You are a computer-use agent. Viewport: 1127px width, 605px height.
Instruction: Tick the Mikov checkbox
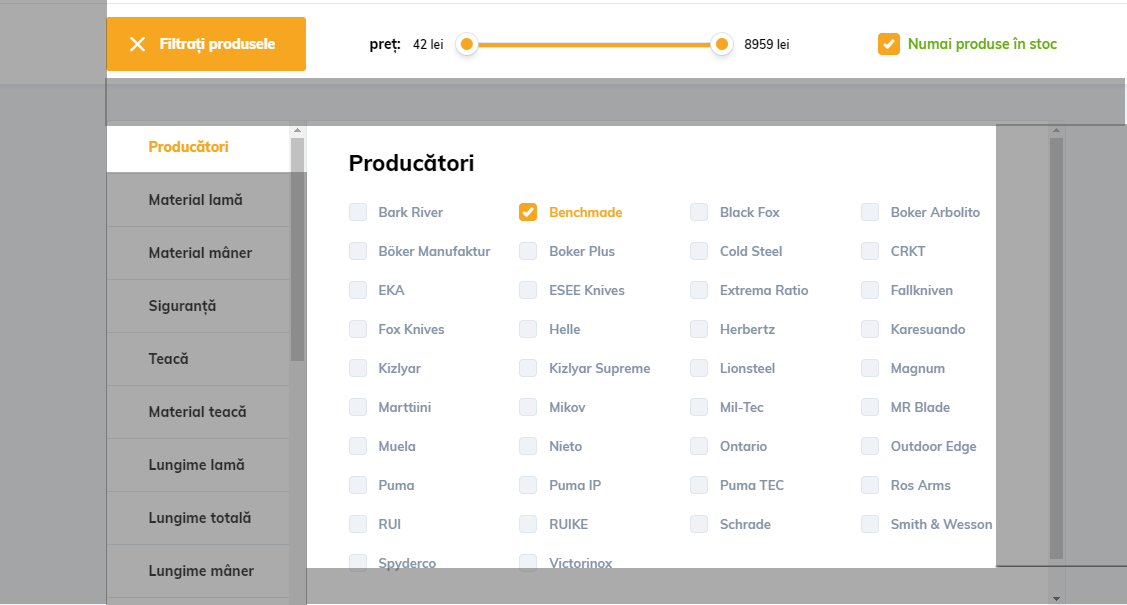pos(528,407)
